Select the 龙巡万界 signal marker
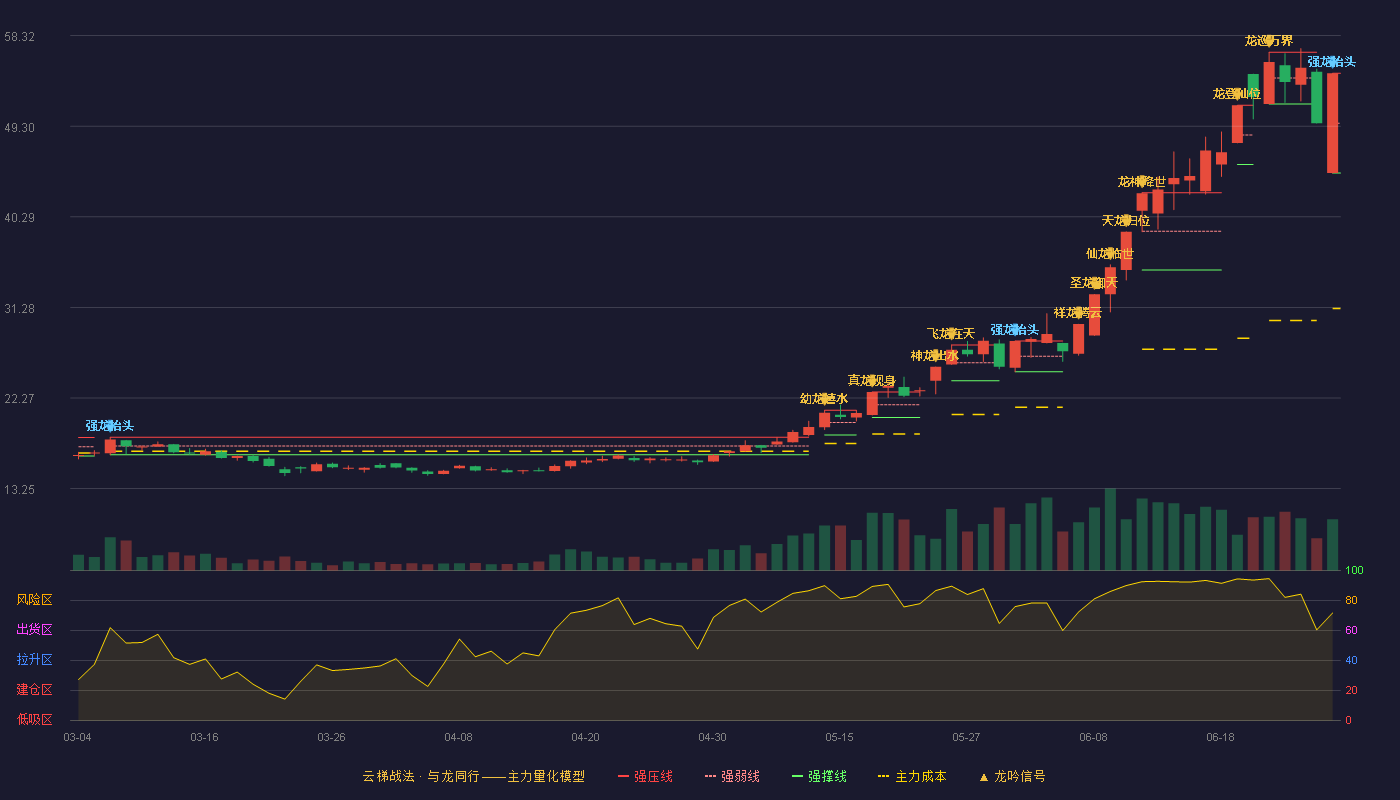The width and height of the screenshot is (1400, 800). tap(1269, 40)
